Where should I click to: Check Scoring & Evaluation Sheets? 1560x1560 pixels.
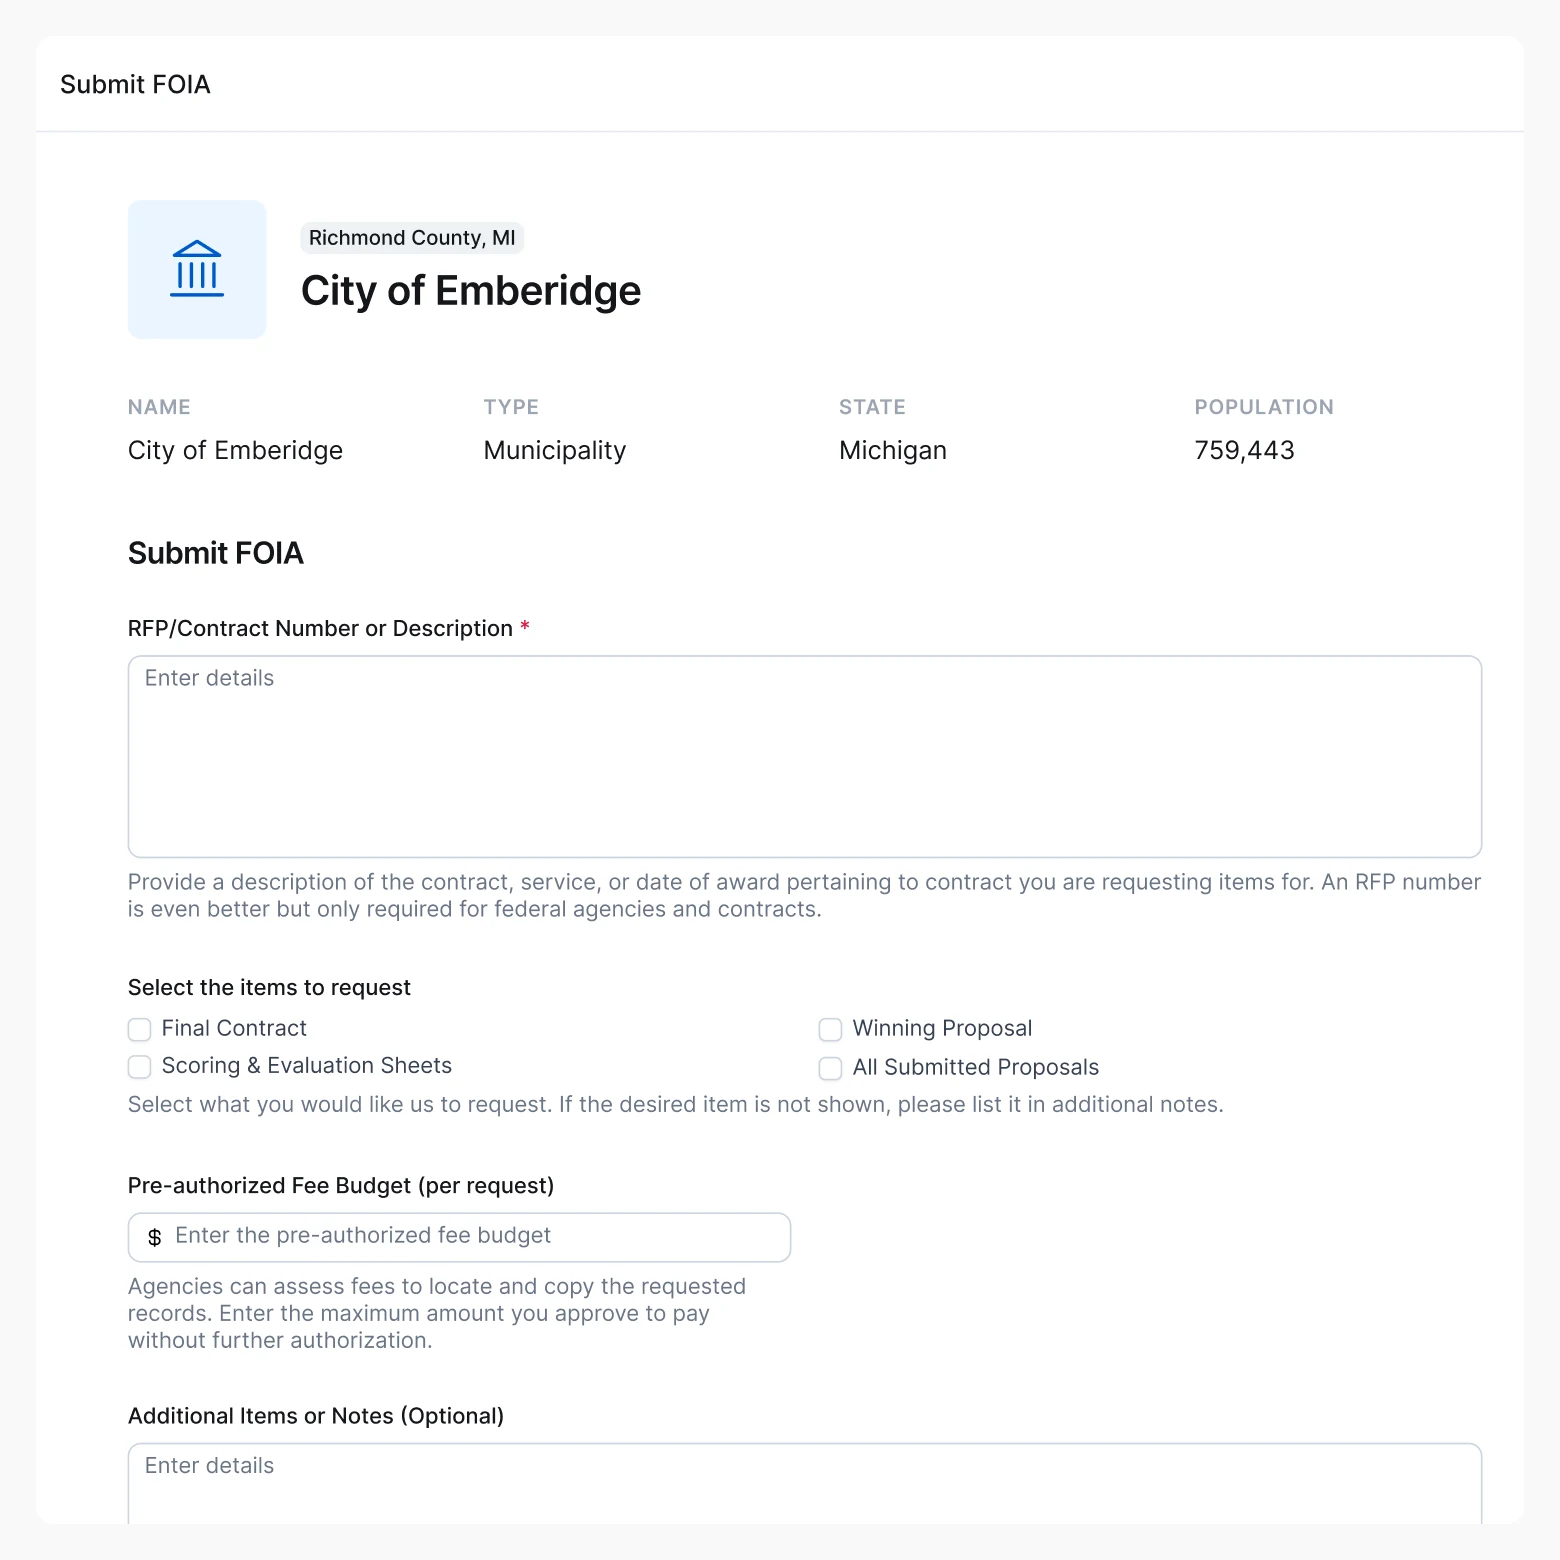tap(139, 1067)
